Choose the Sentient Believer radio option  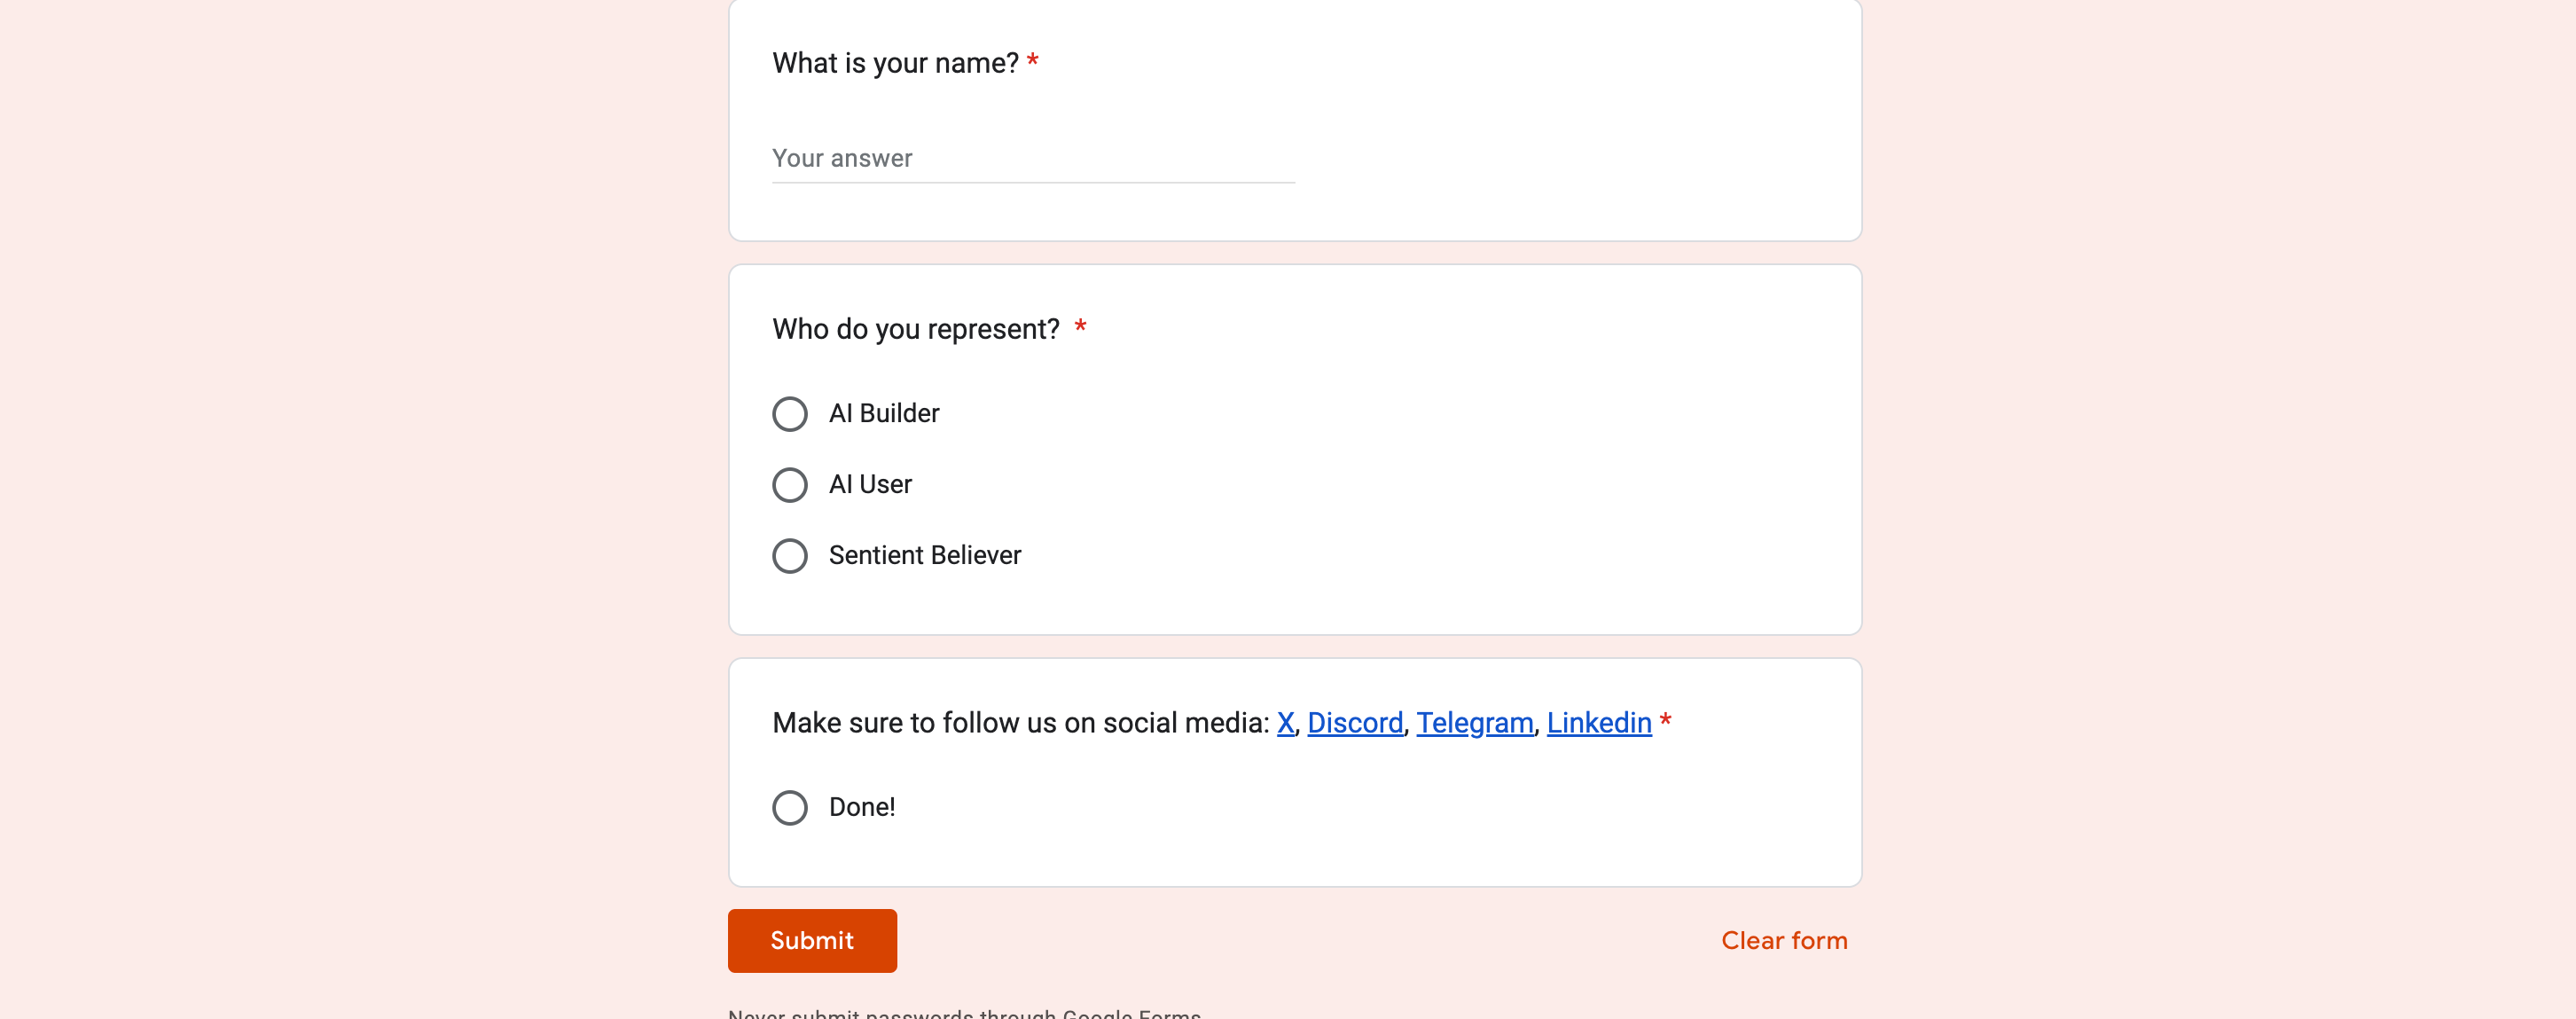click(x=789, y=556)
